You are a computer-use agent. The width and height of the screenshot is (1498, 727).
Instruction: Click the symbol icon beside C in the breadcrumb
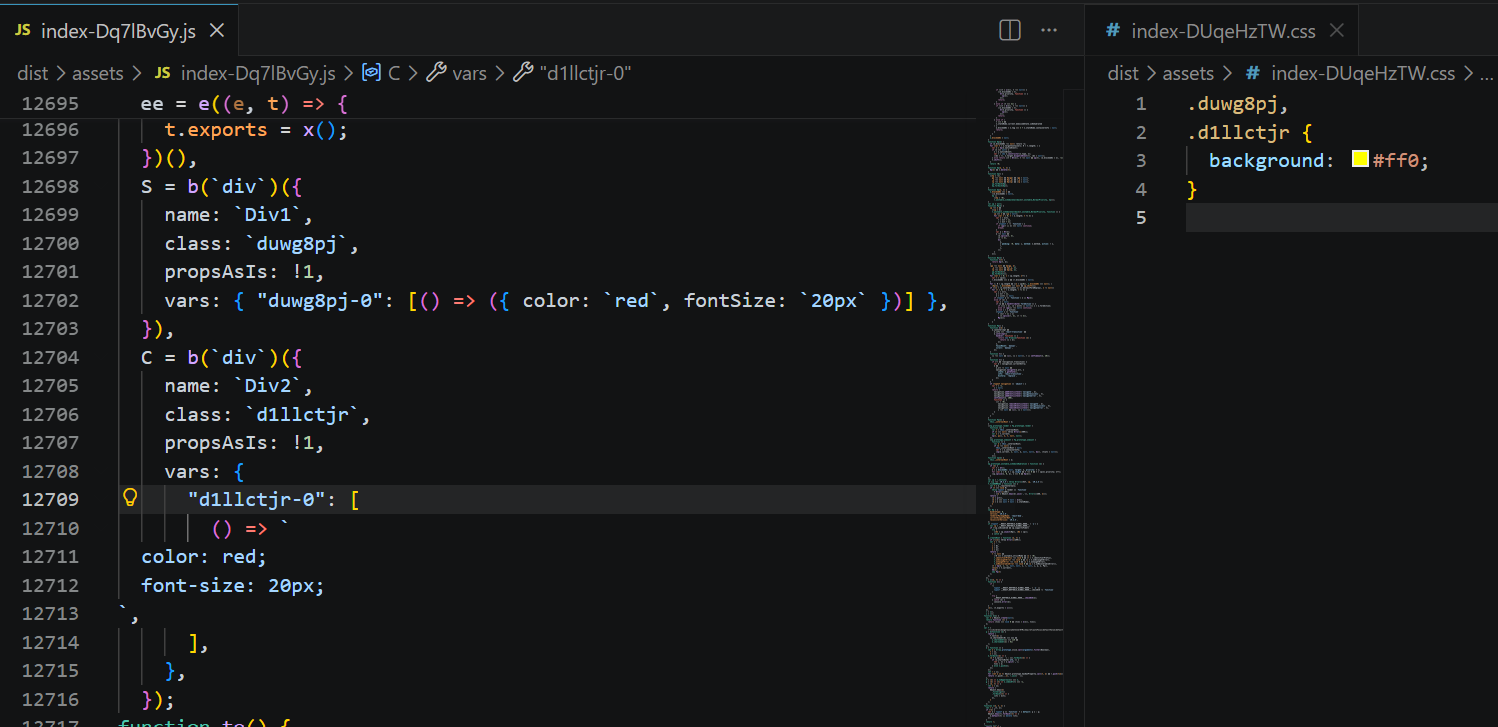point(372,73)
